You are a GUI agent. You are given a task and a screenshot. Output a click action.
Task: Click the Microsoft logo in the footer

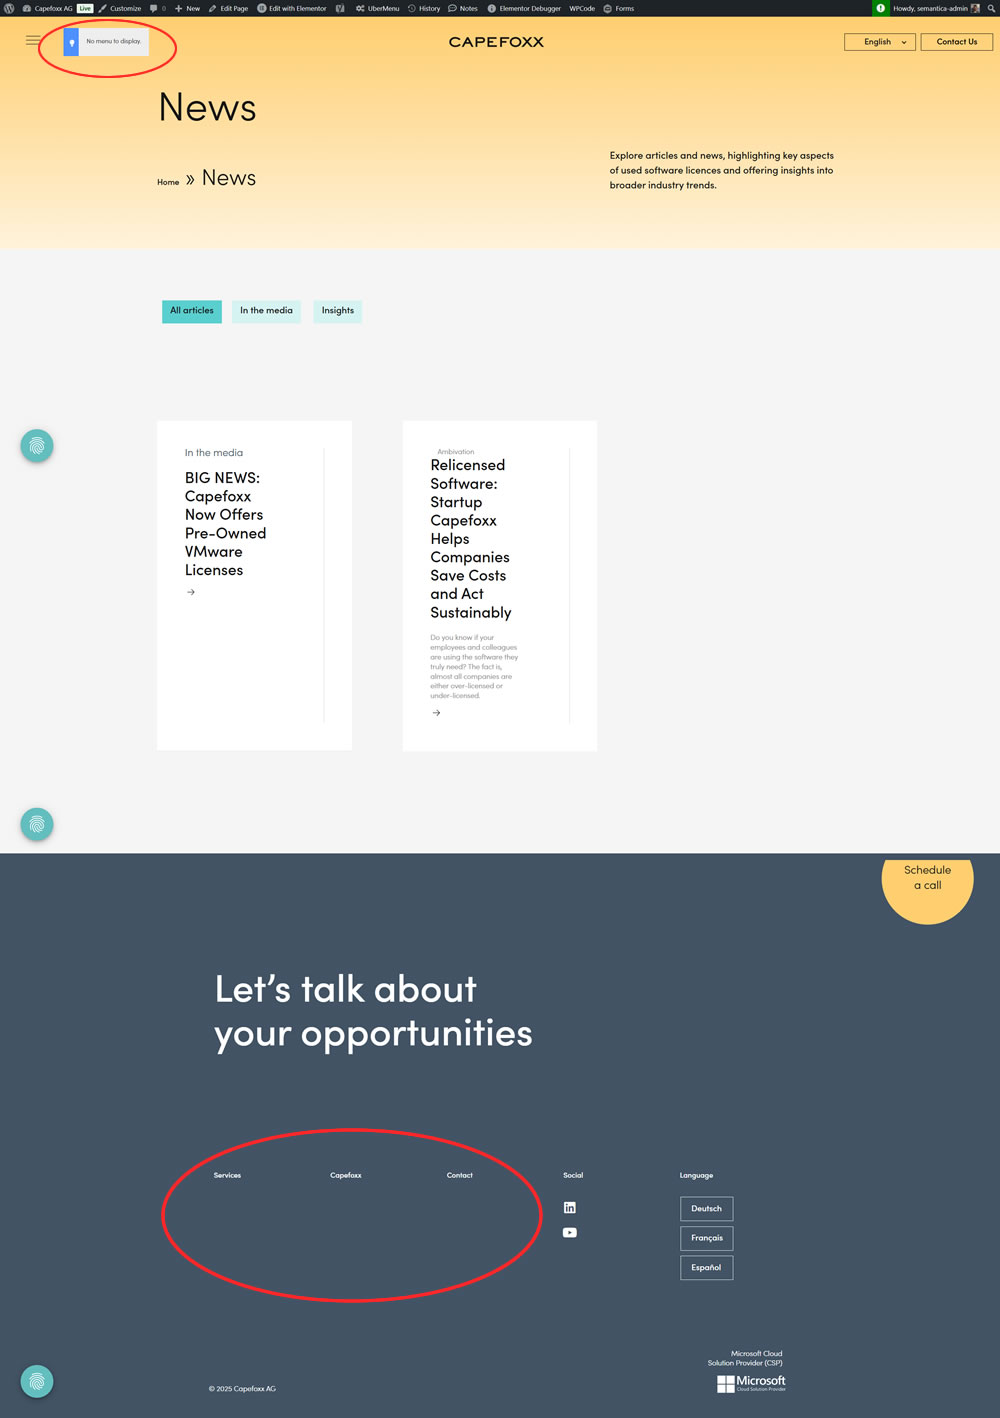click(x=751, y=1383)
